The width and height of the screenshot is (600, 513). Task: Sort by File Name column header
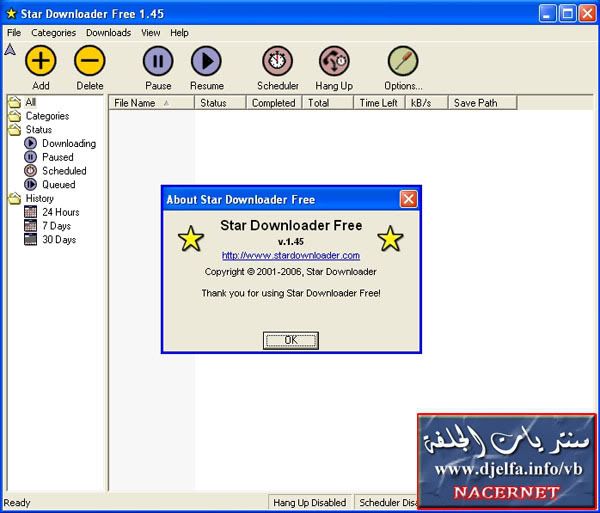point(152,103)
